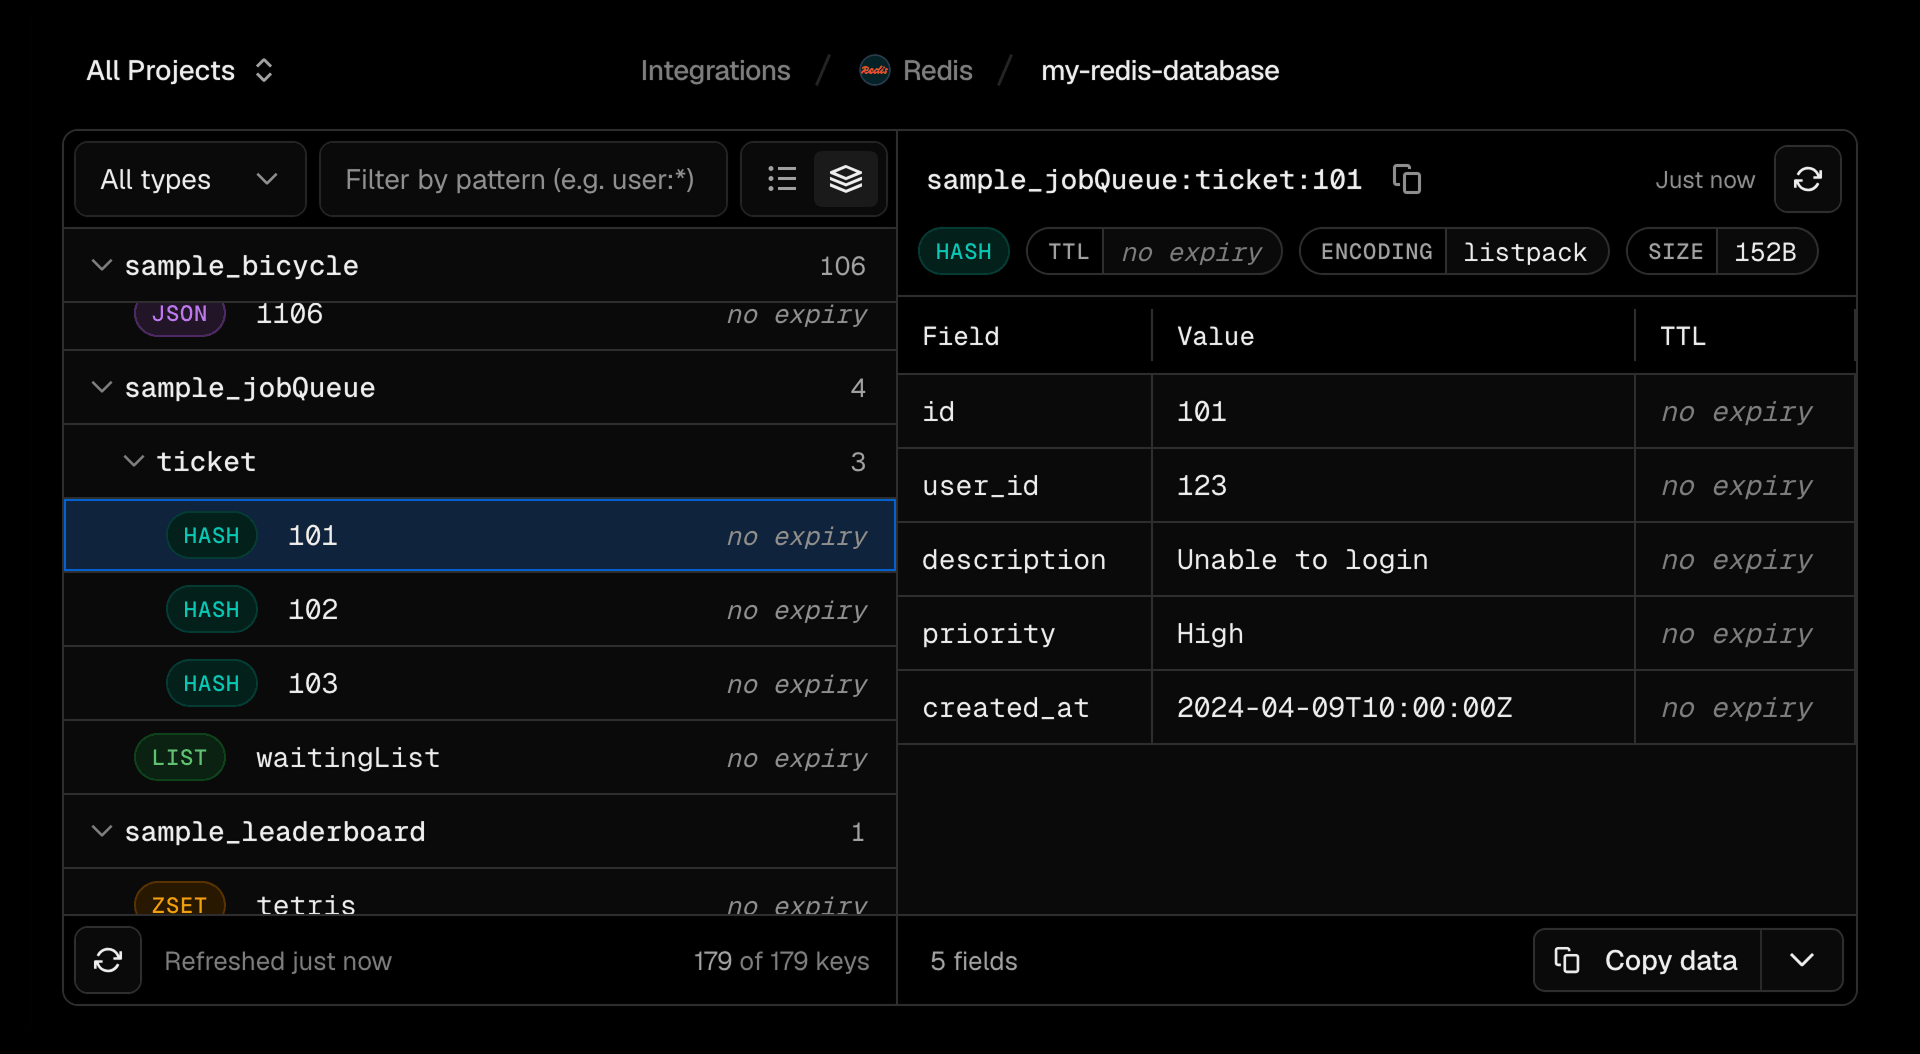Open the All types filter dropdown
Screen dimensions: 1920x1054
click(x=190, y=179)
